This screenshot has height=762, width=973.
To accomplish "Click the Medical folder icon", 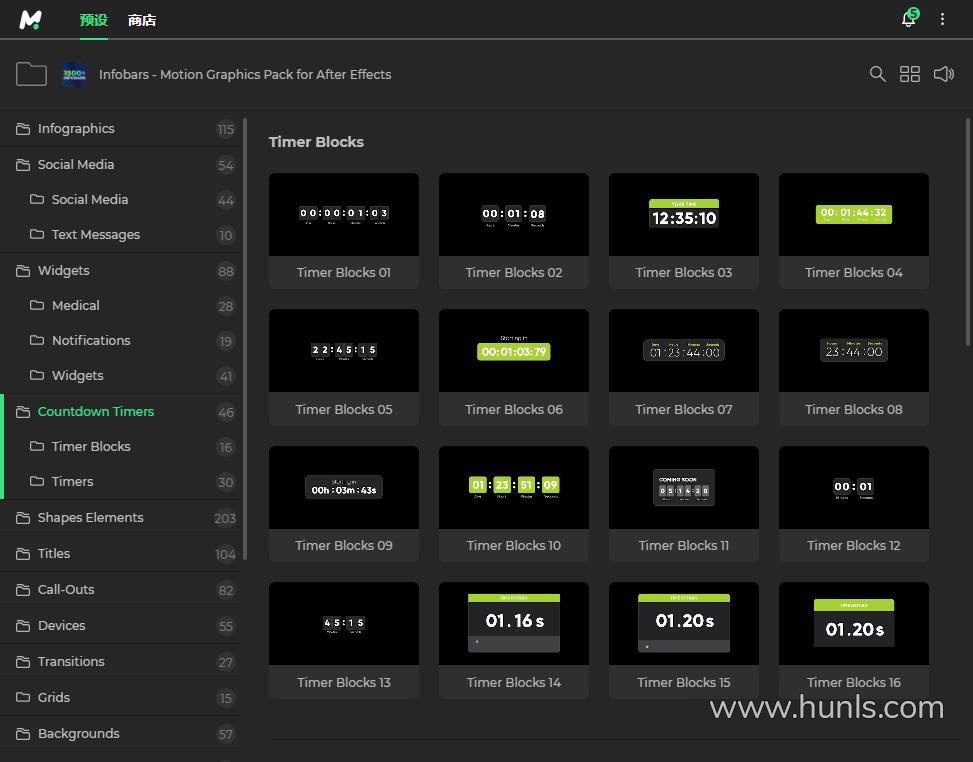I will pyautogui.click(x=37, y=305).
